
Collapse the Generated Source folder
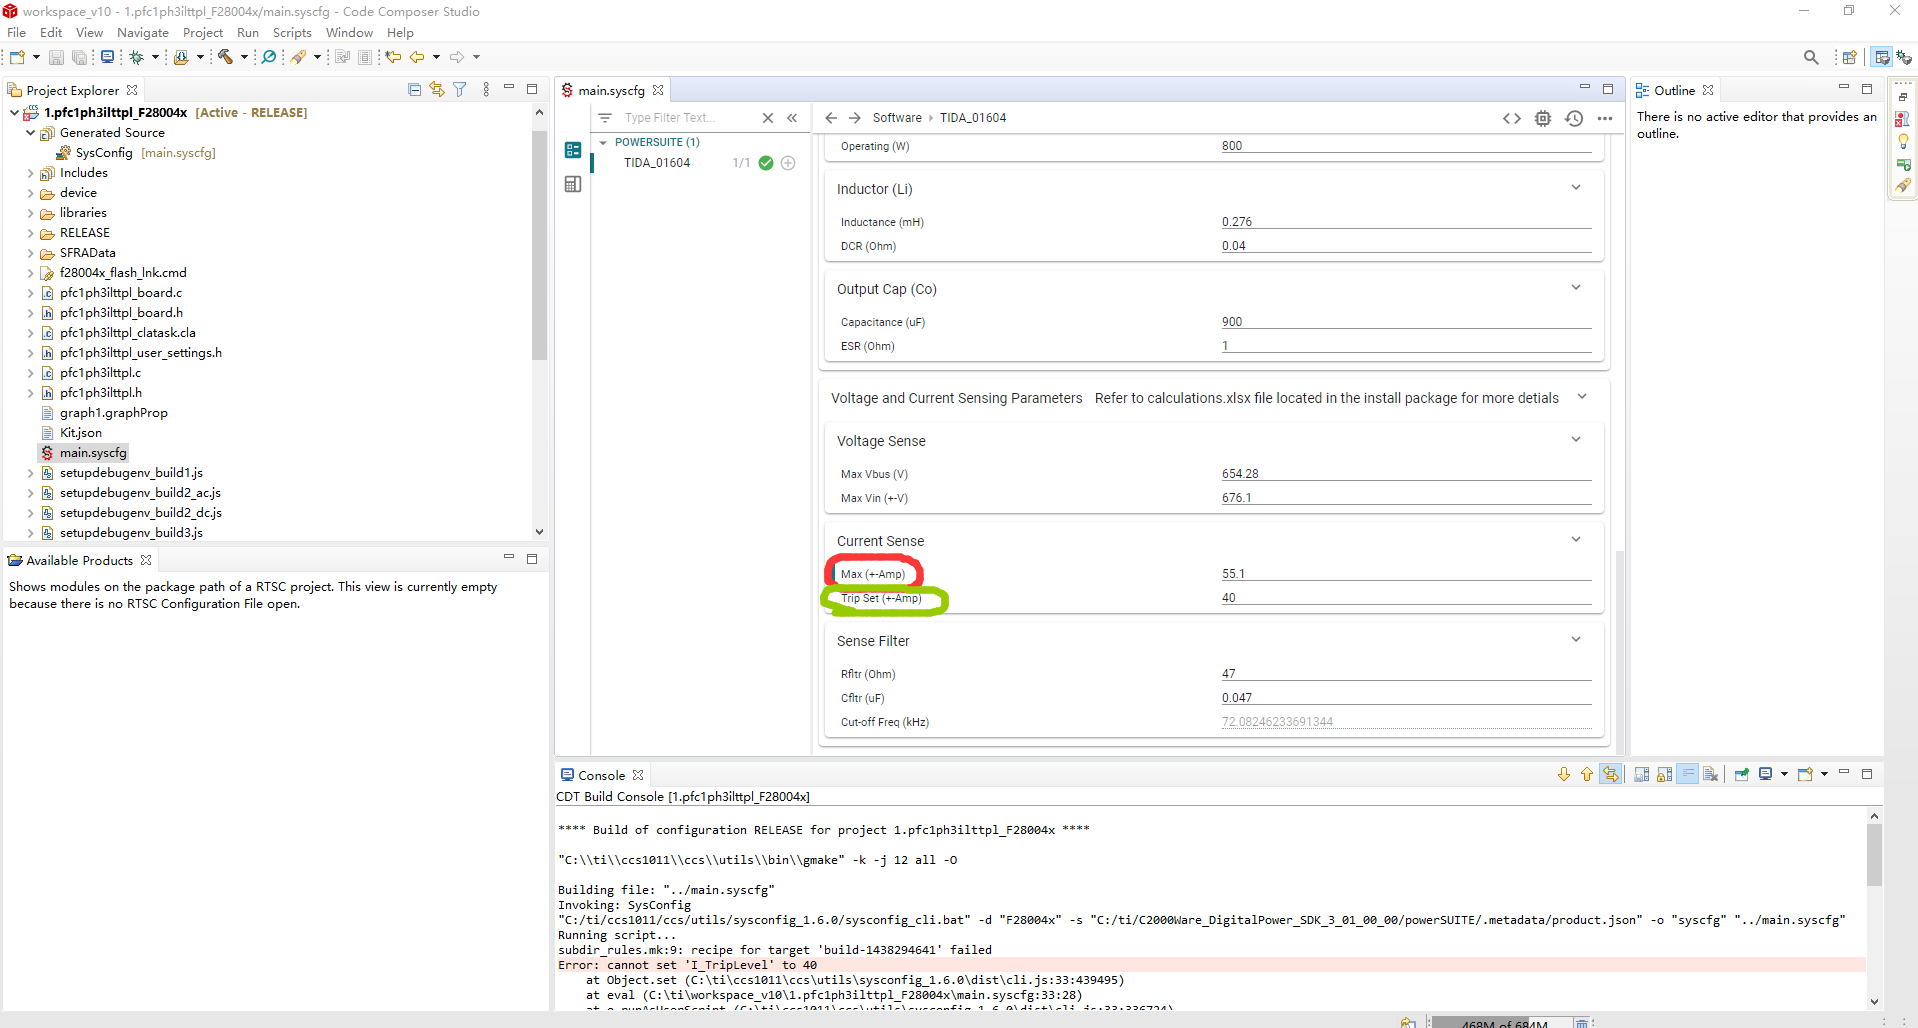coord(30,133)
